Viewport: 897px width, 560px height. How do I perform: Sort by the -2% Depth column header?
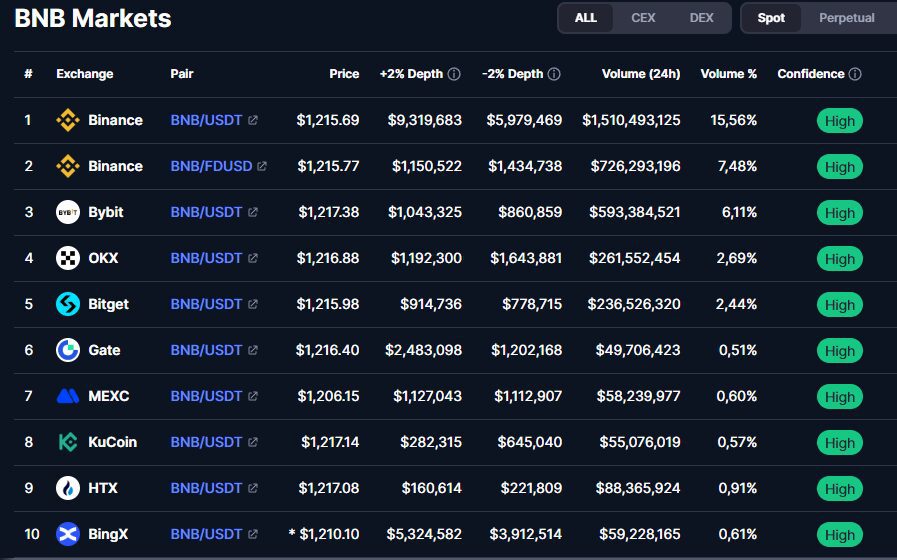(513, 74)
